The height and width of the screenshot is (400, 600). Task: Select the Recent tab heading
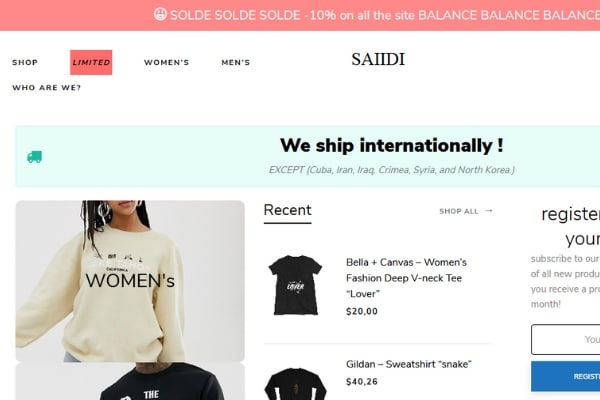(x=287, y=210)
